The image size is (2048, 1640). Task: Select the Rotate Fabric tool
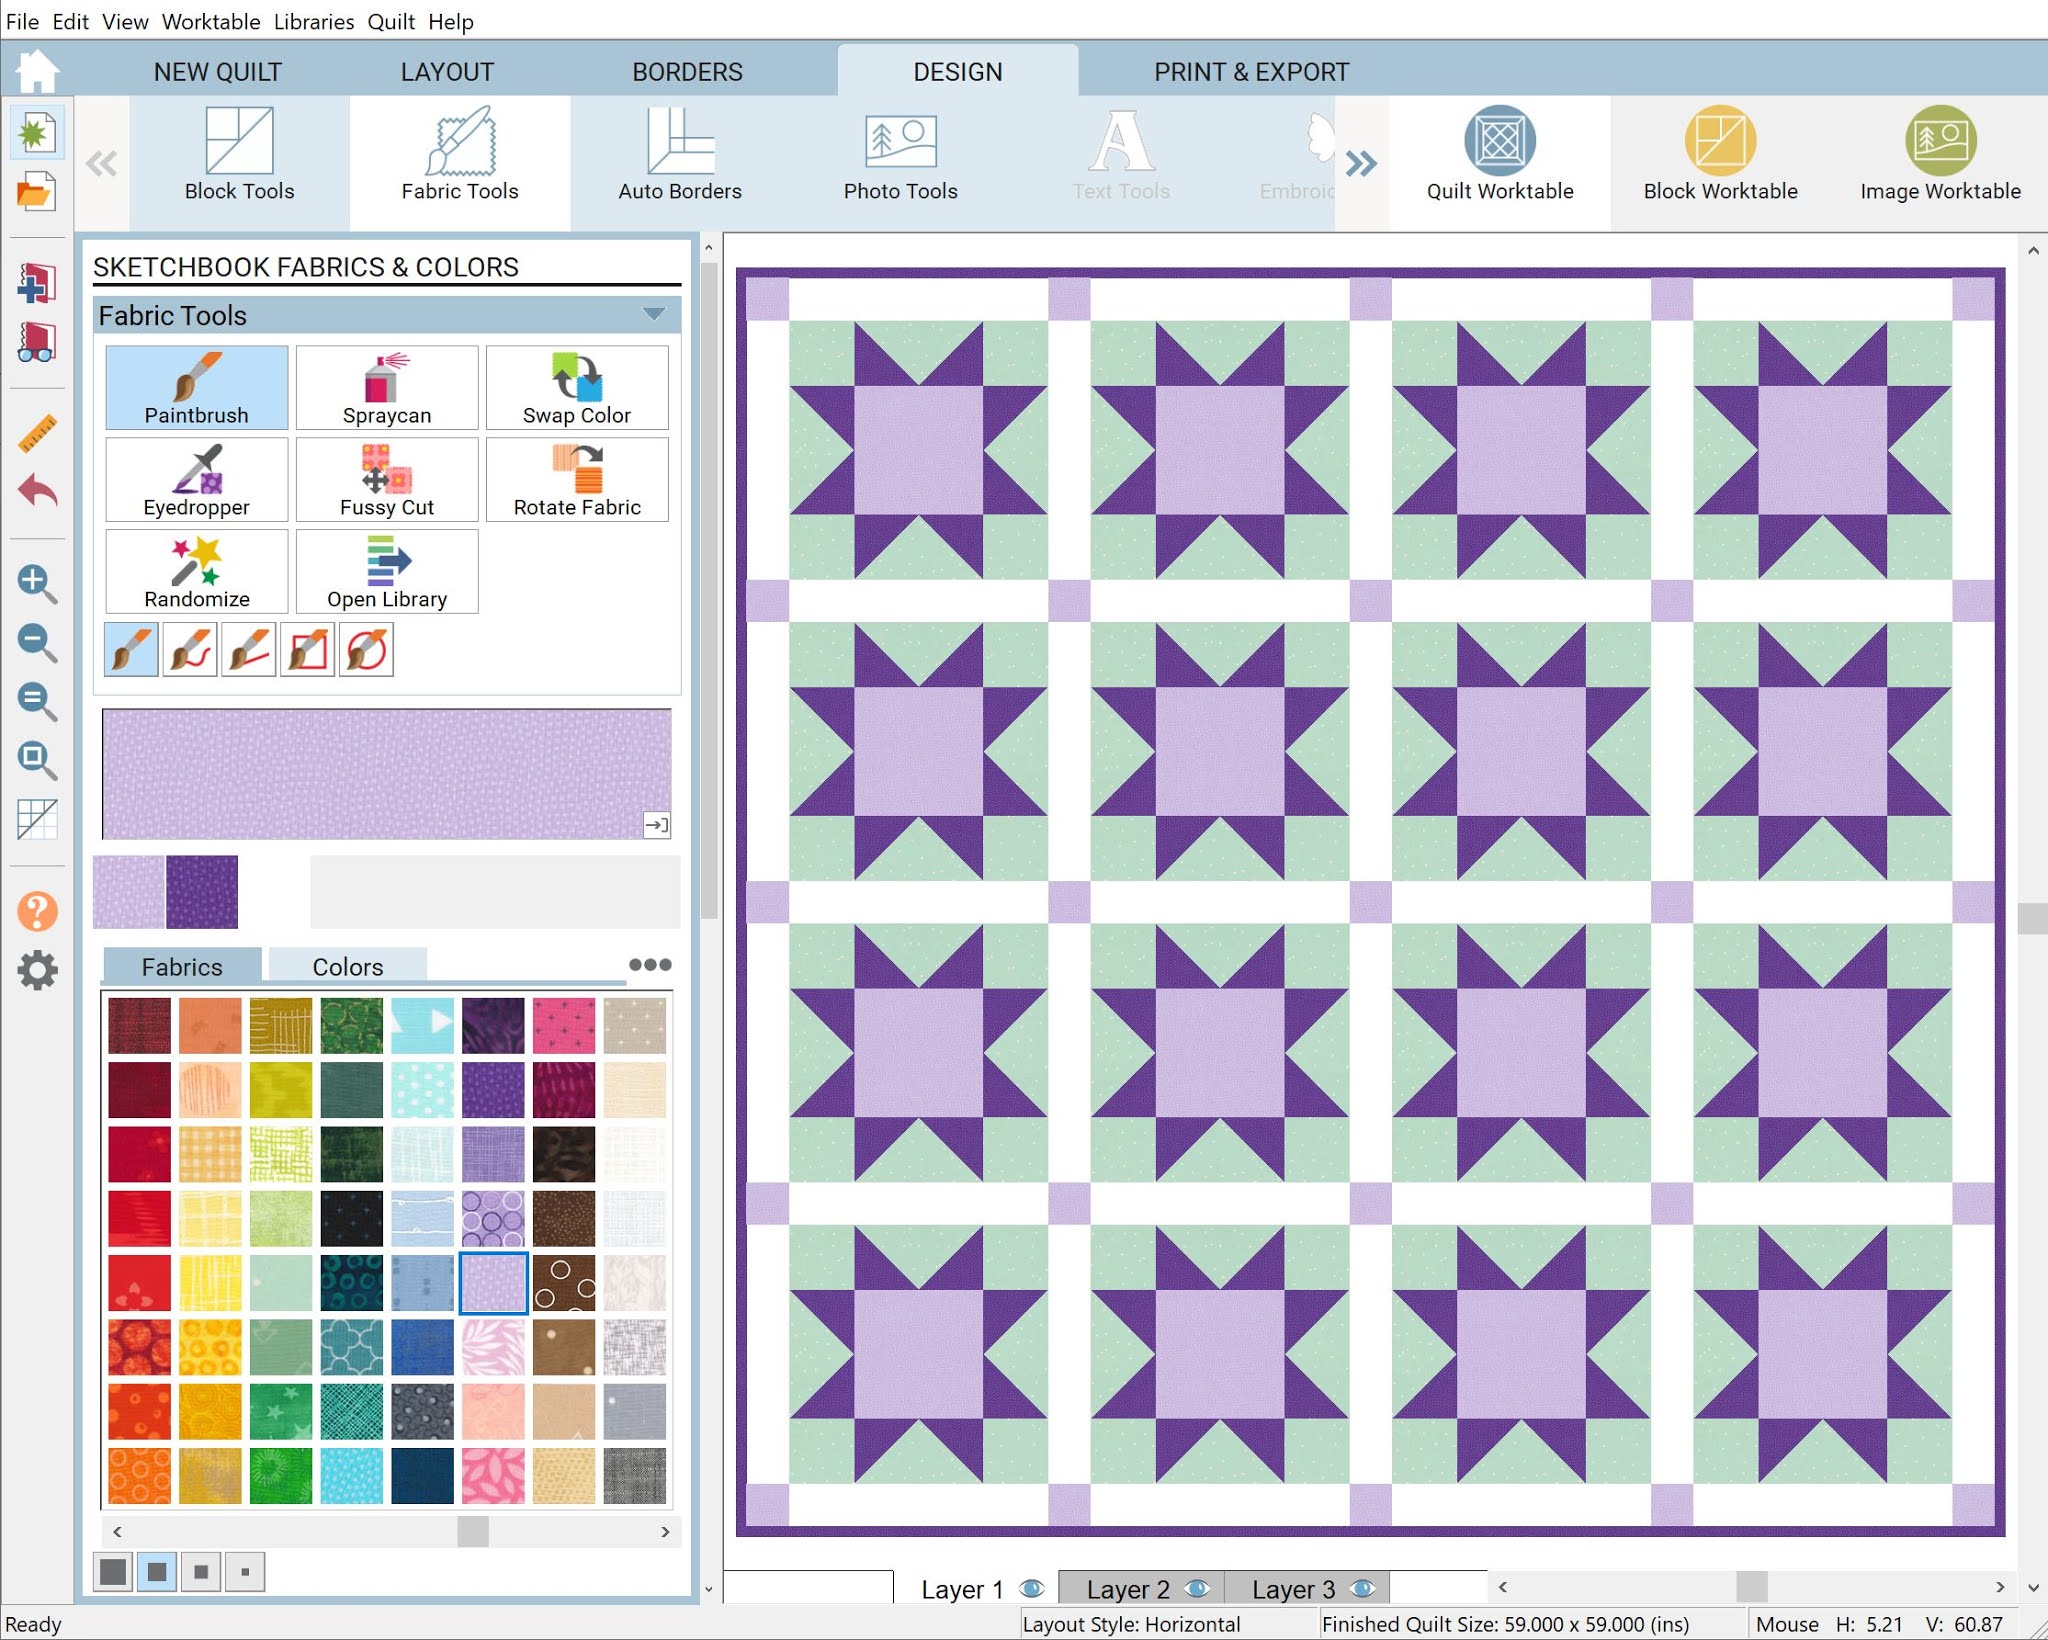point(577,480)
